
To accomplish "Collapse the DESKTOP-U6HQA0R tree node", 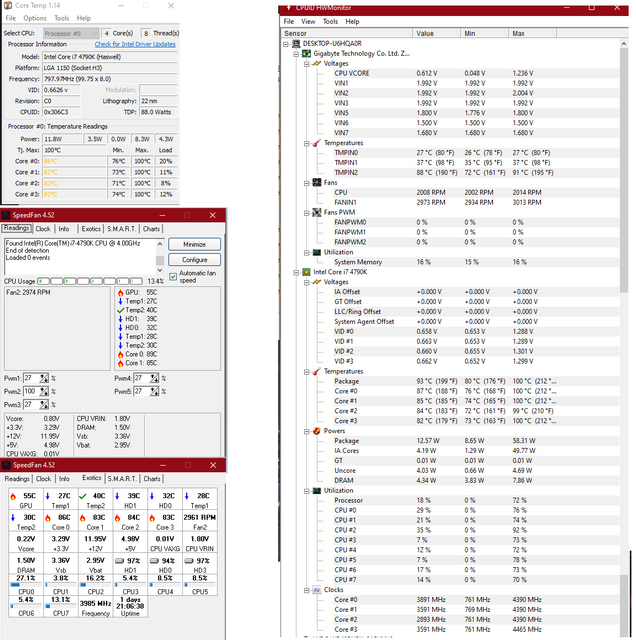I will click(286, 44).
